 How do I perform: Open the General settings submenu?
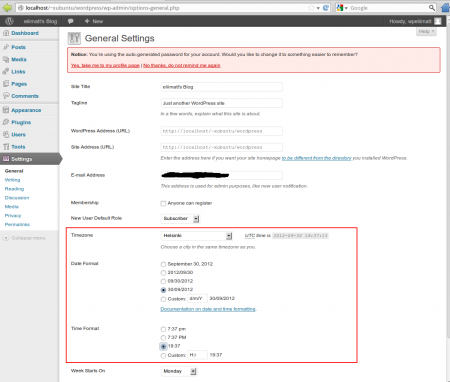click(x=14, y=171)
